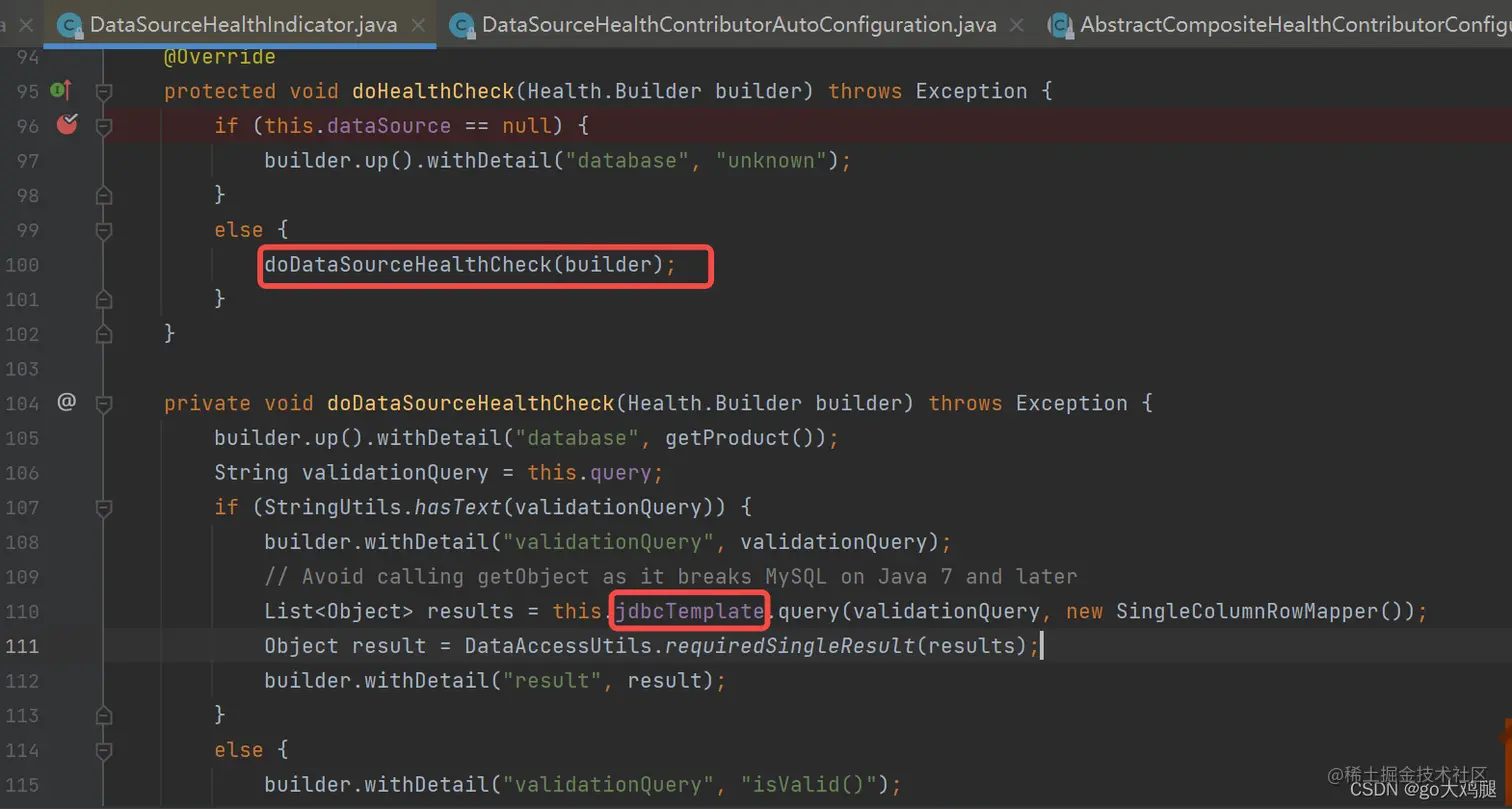1512x809 pixels.
Task: Click the doDataSourceHealthCheck(builder) call on line 100
Action: coord(464,265)
